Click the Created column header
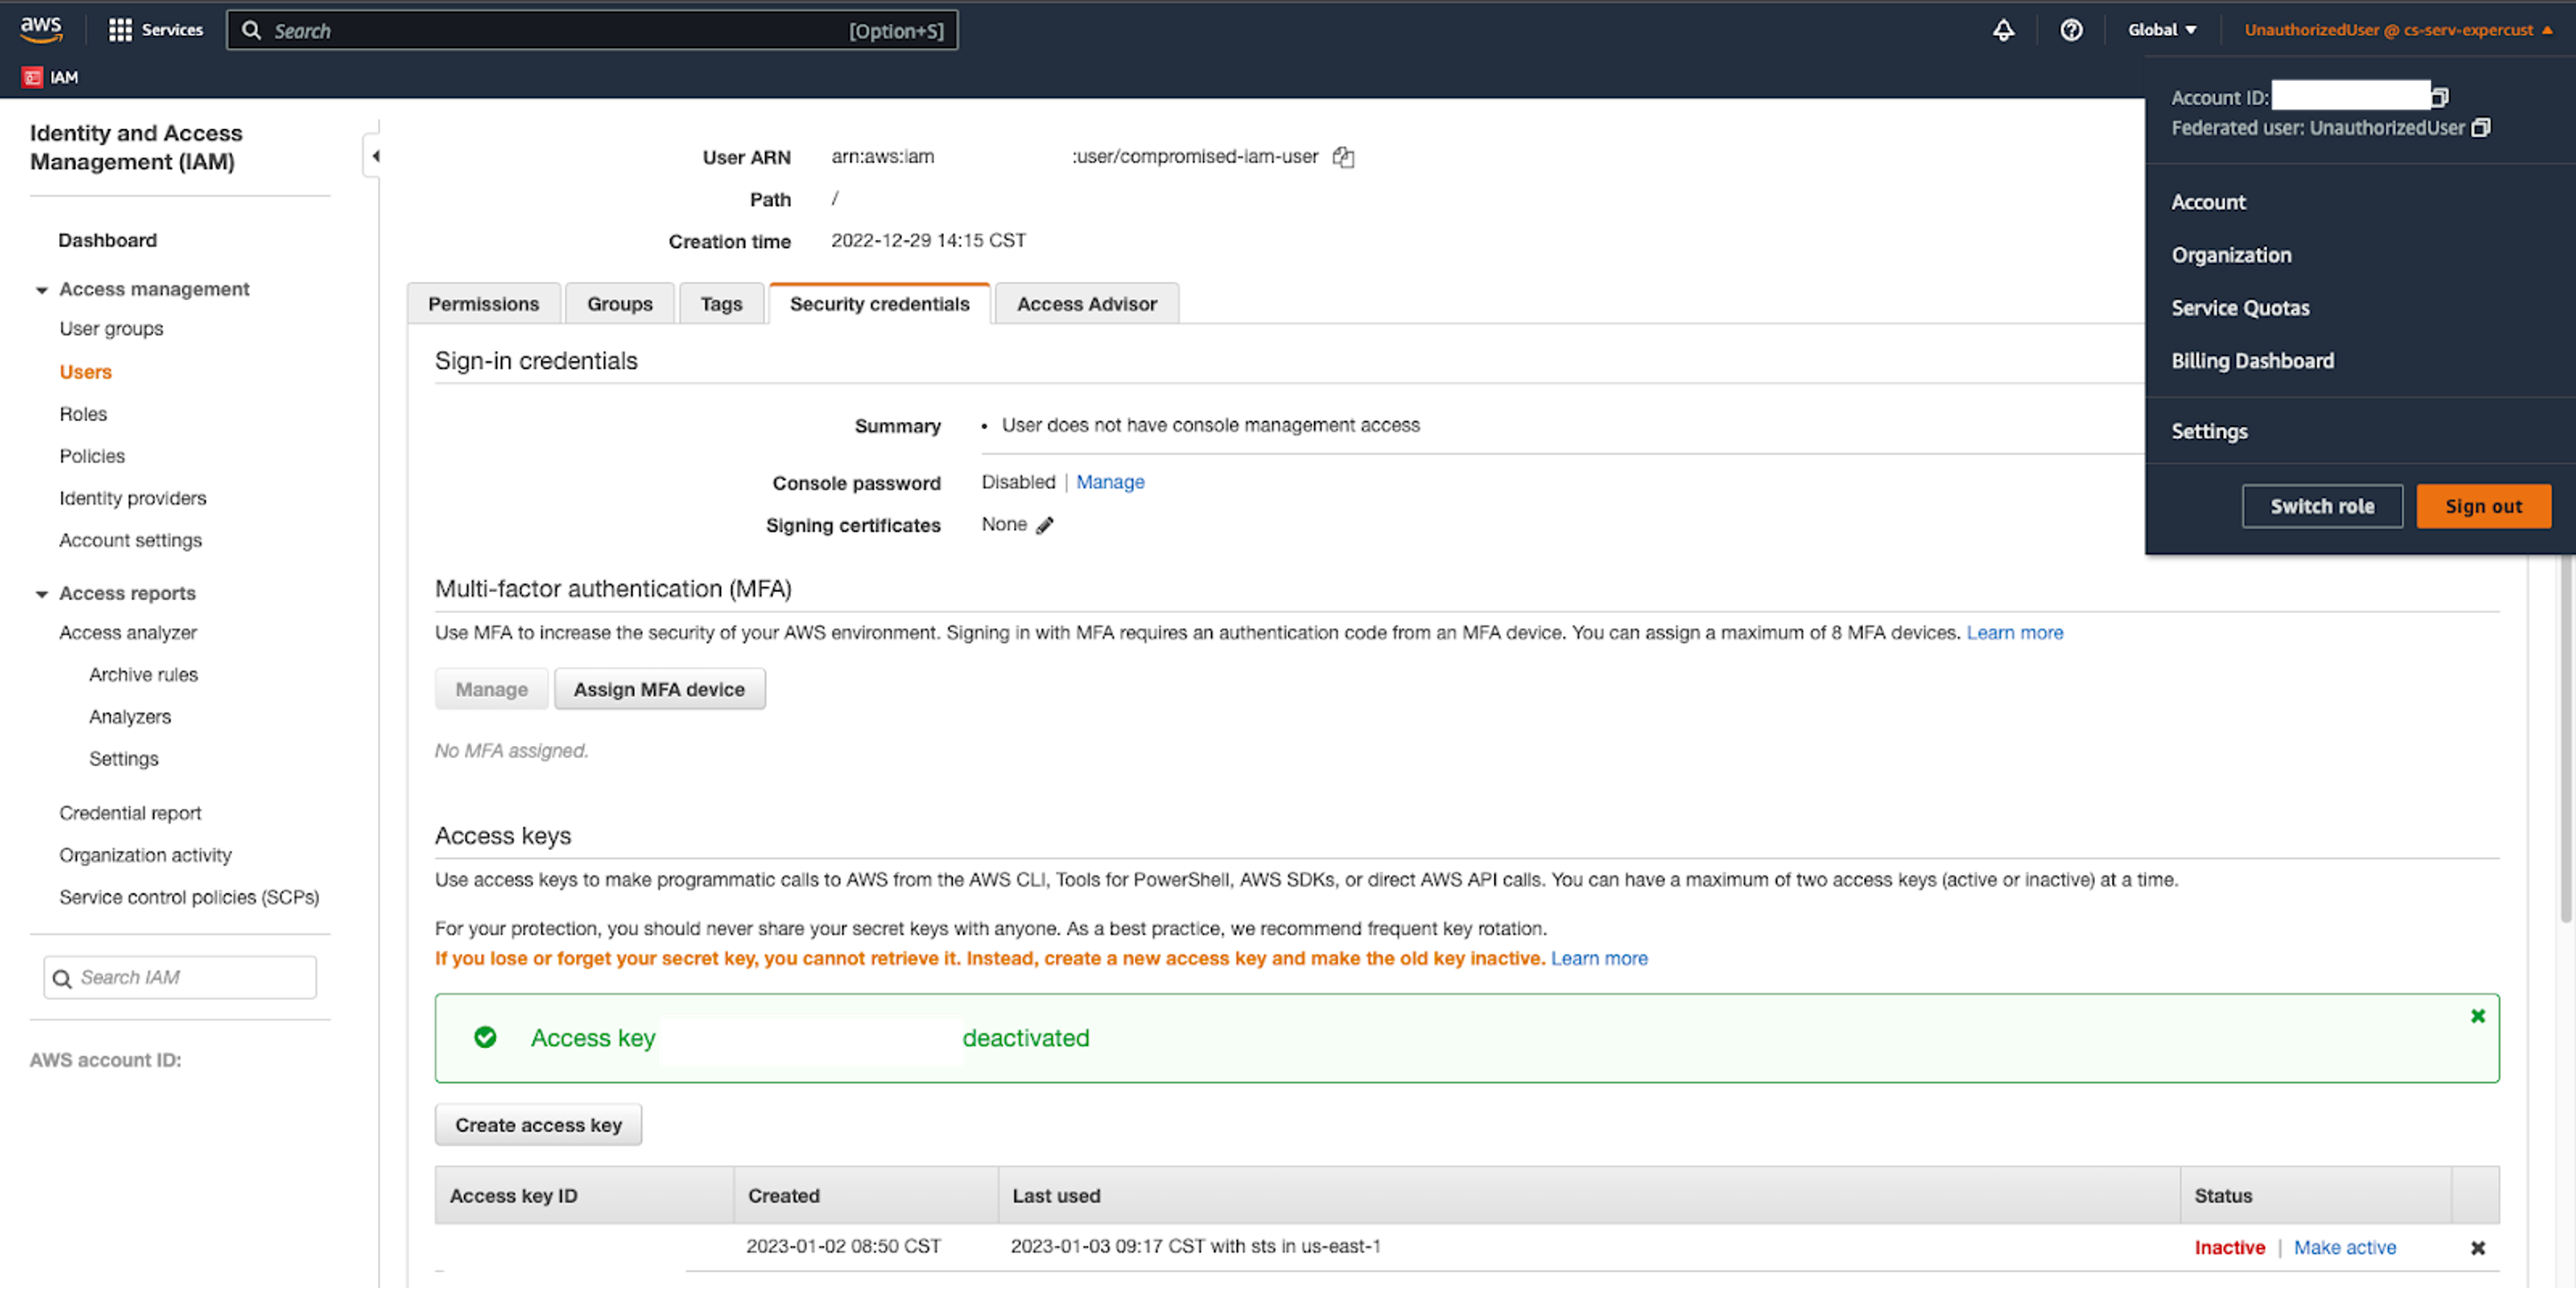 coord(866,1196)
